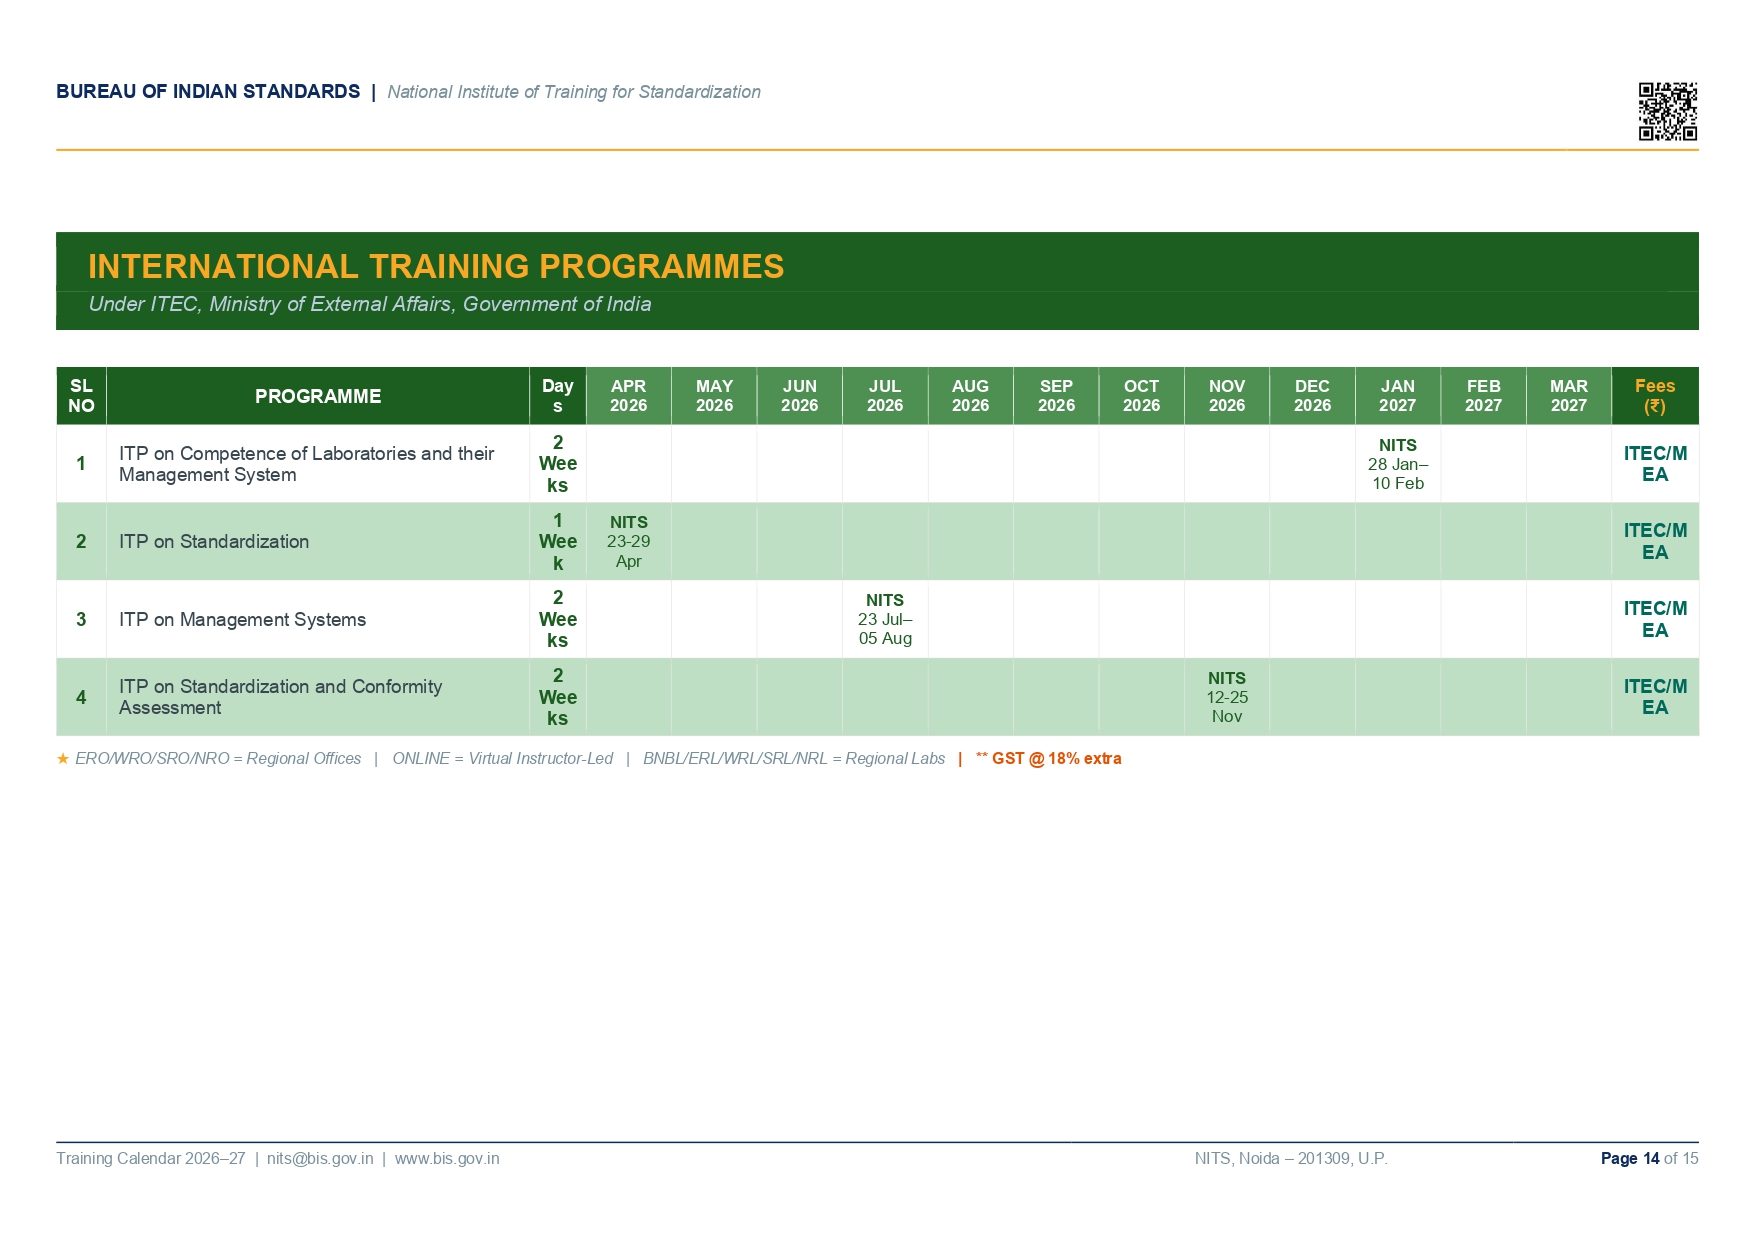Select the "JUL 2026" column header
1755x1241 pixels.
tap(885, 396)
